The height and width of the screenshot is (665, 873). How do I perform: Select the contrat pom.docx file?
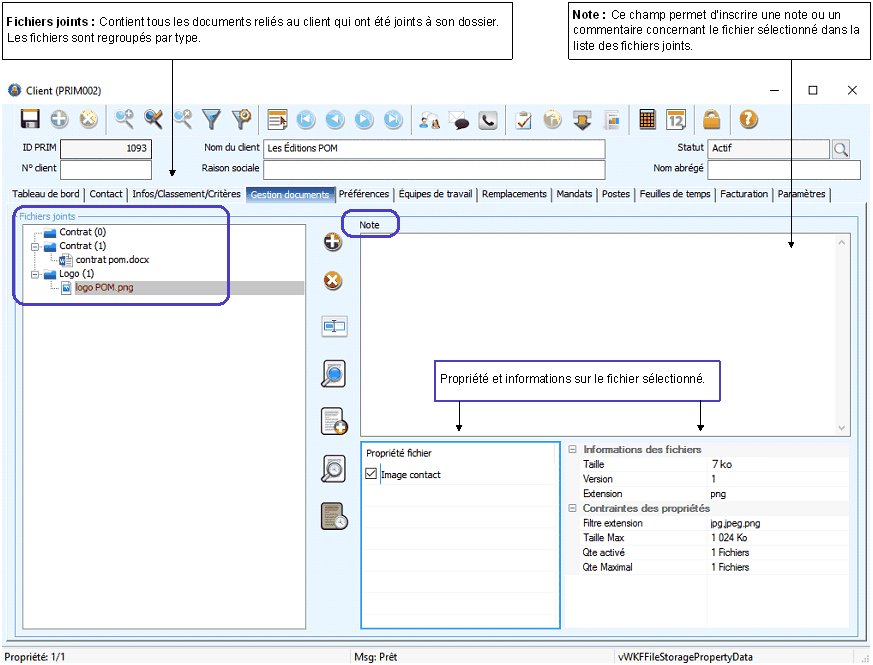tap(112, 260)
